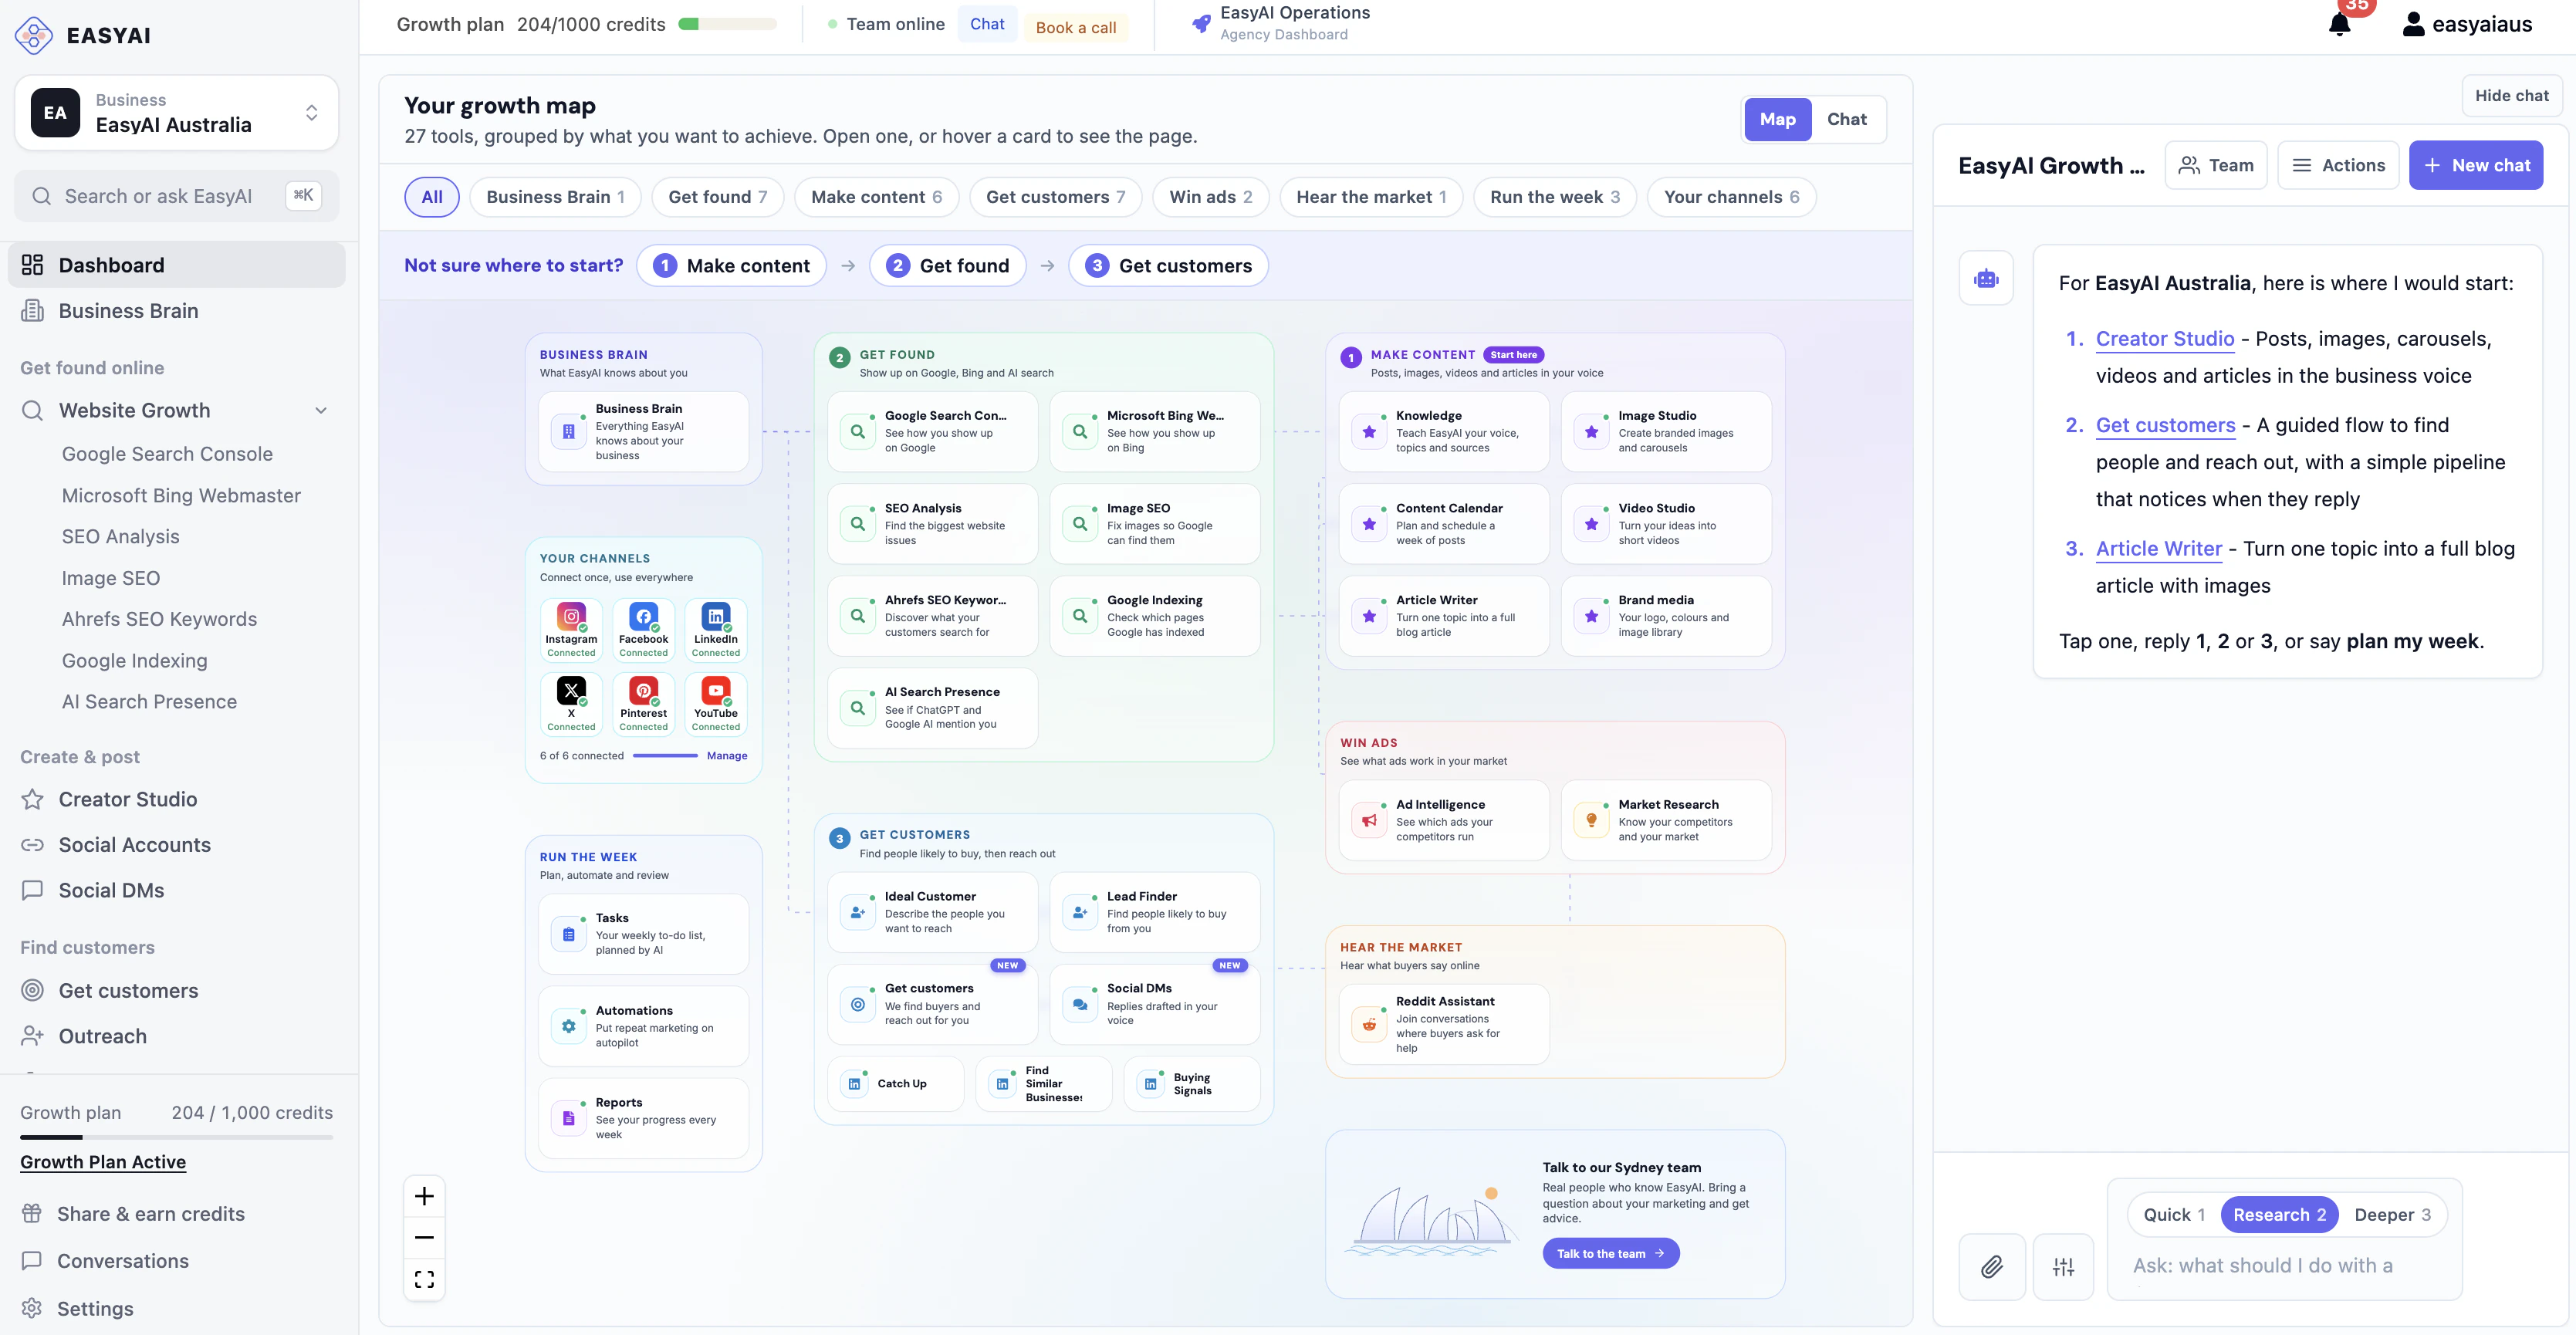
Task: Open the X channel icon
Action: (571, 690)
